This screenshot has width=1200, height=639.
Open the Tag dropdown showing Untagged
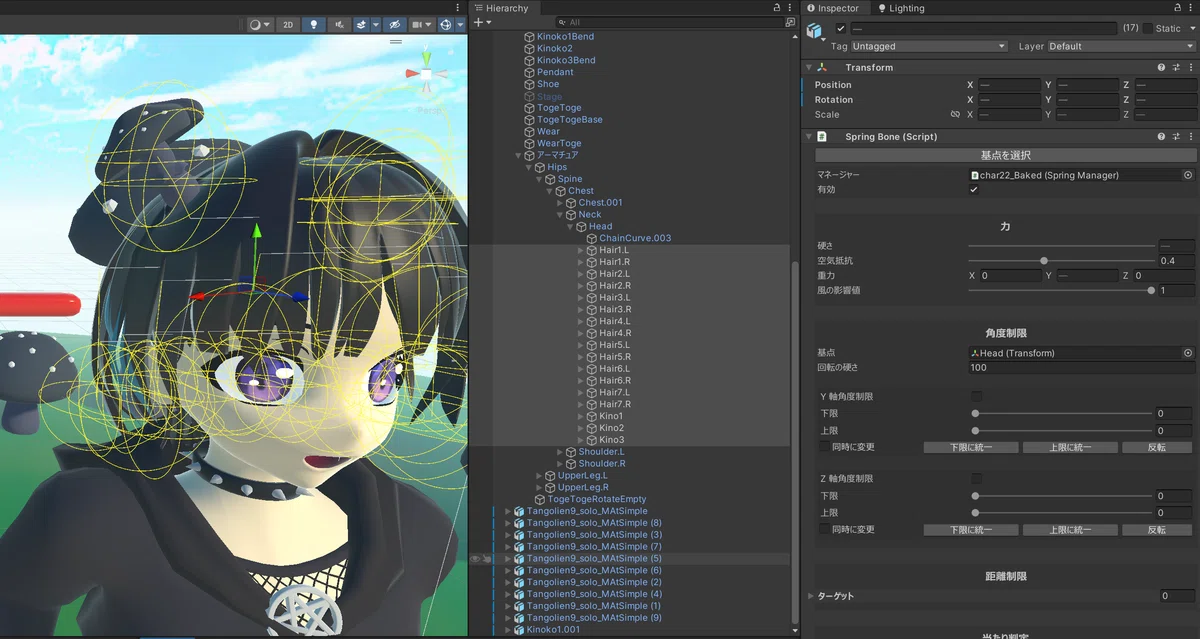click(x=930, y=46)
